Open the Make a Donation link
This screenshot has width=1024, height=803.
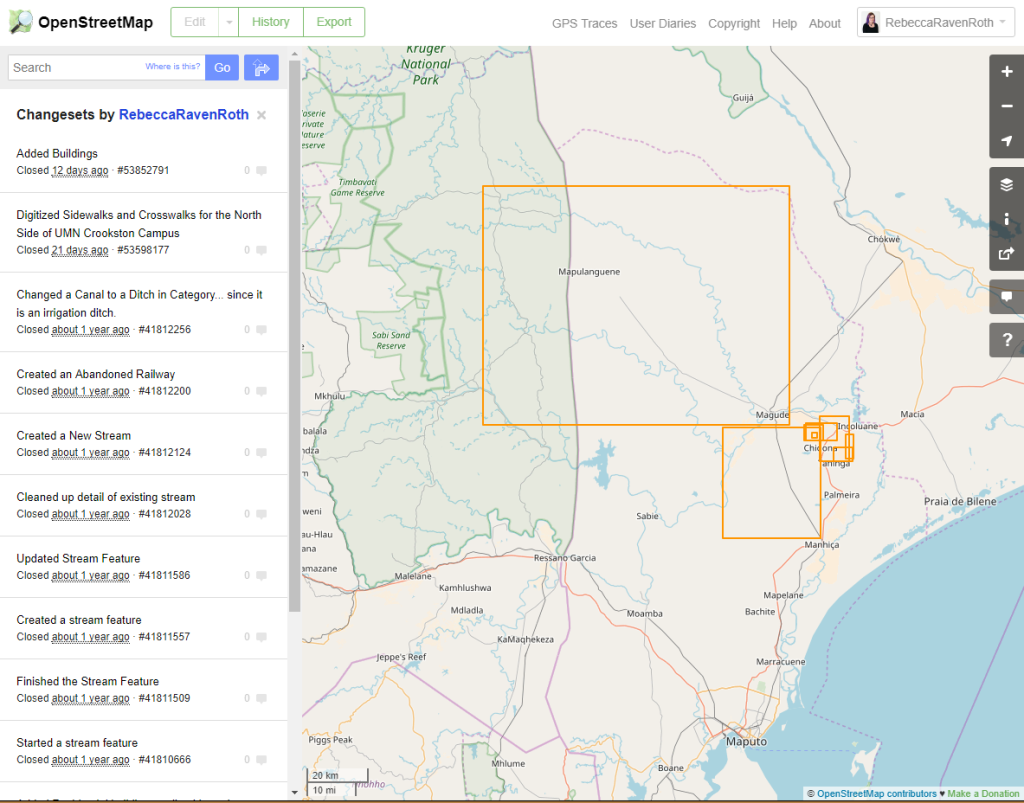(983, 793)
